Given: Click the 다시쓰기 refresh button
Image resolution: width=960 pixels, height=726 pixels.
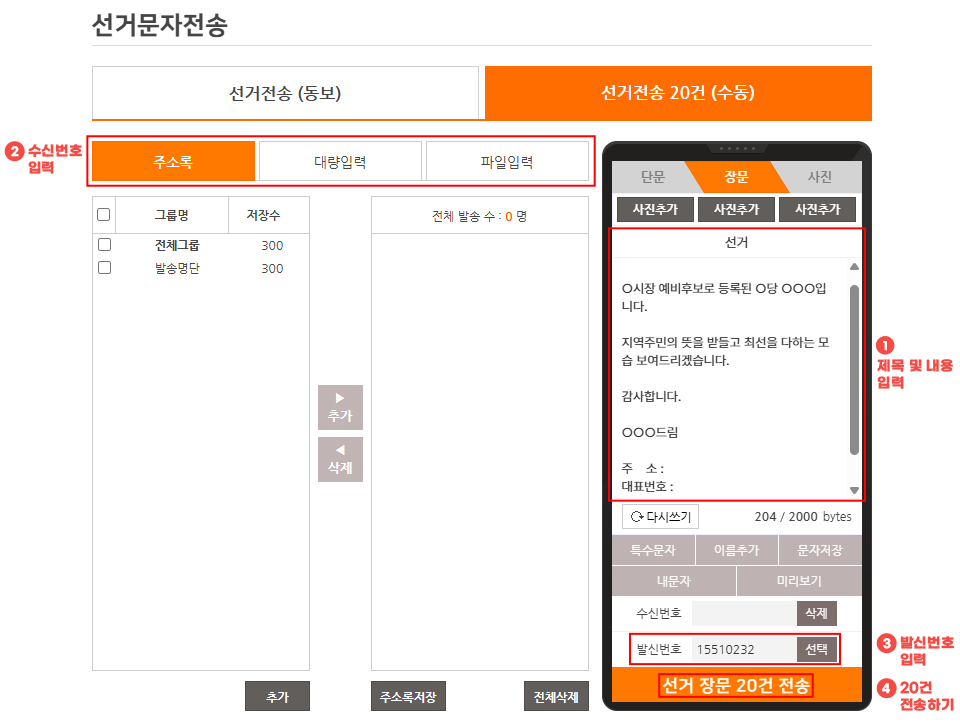Looking at the screenshot, I should pyautogui.click(x=660, y=517).
